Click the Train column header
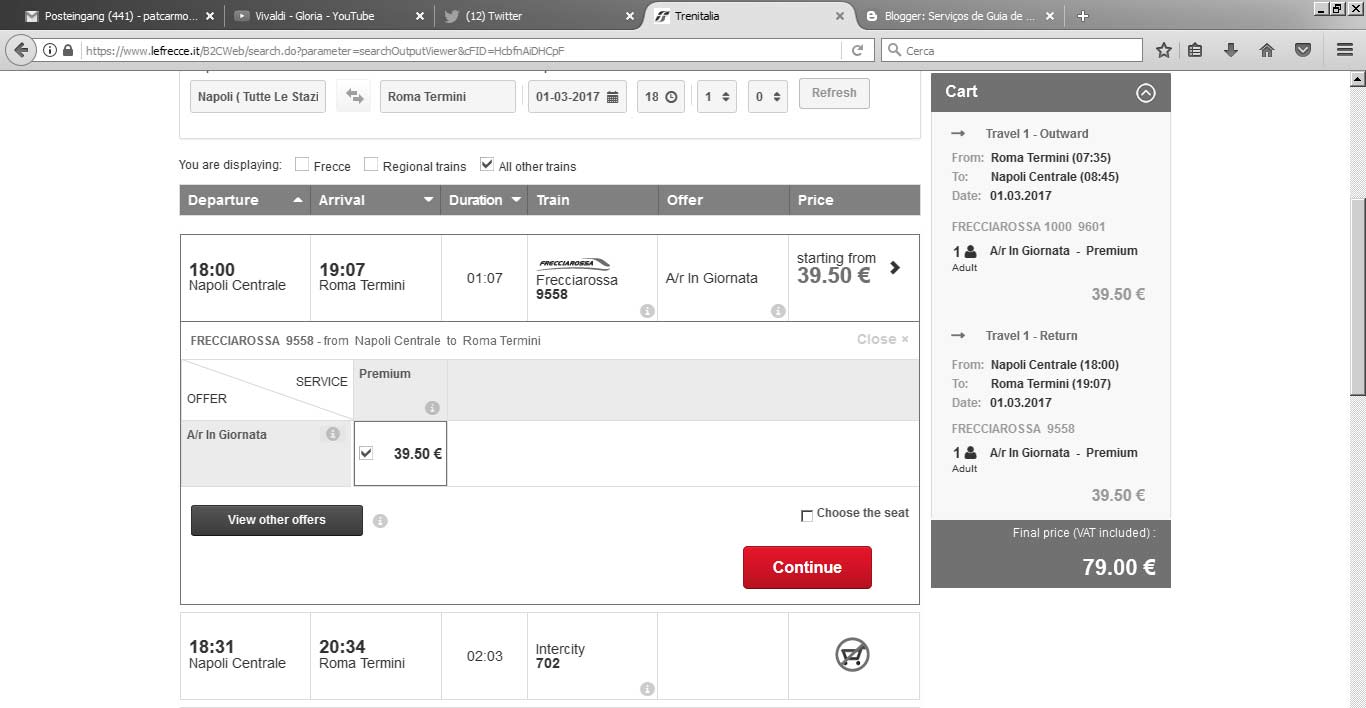1366x708 pixels. pyautogui.click(x=592, y=200)
